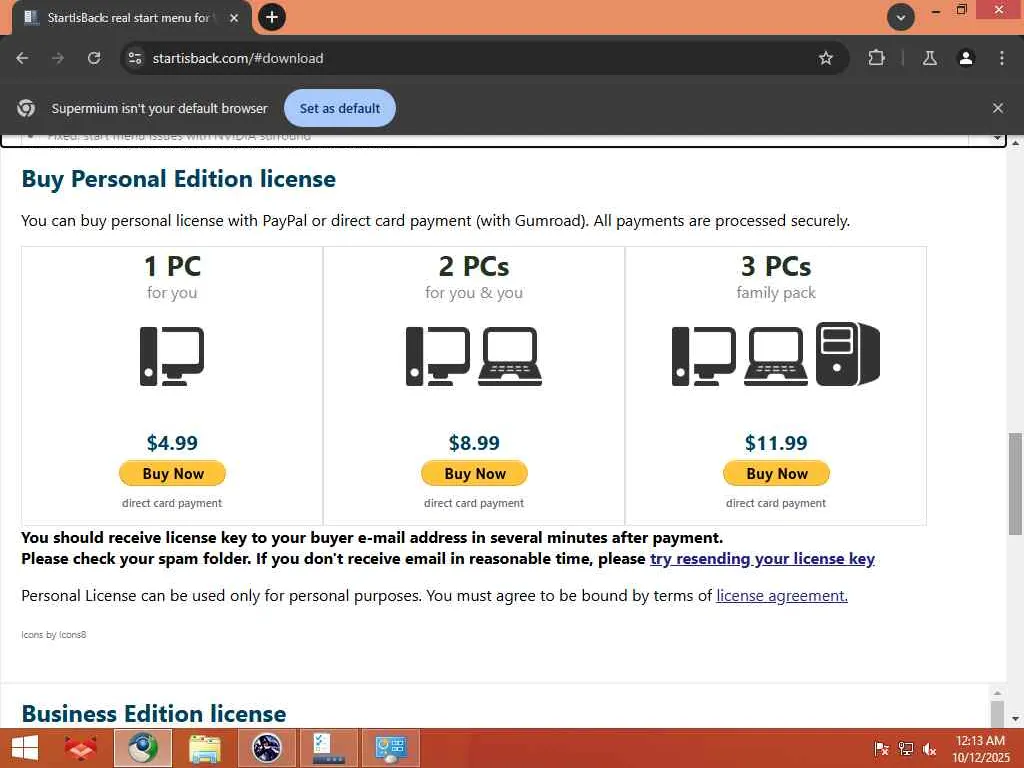Image resolution: width=1024 pixels, height=768 pixels.
Task: Open the Extensions puzzle icon
Action: tap(876, 58)
